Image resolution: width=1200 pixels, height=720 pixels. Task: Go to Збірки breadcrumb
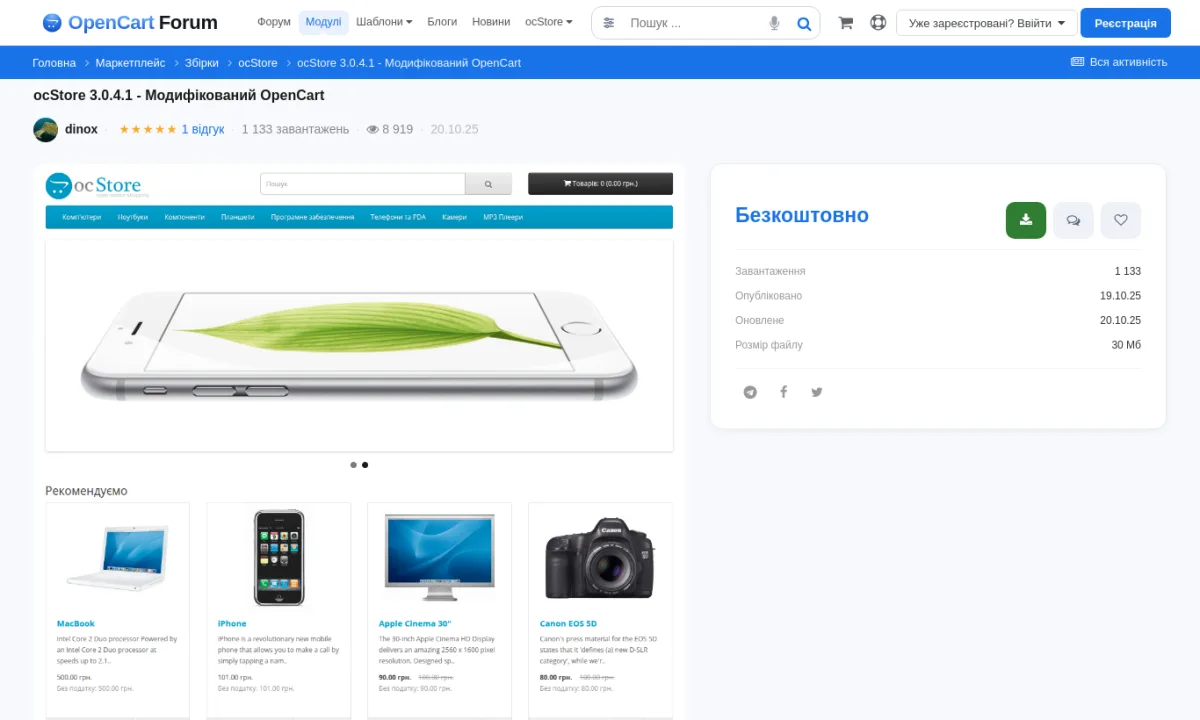click(x=202, y=62)
